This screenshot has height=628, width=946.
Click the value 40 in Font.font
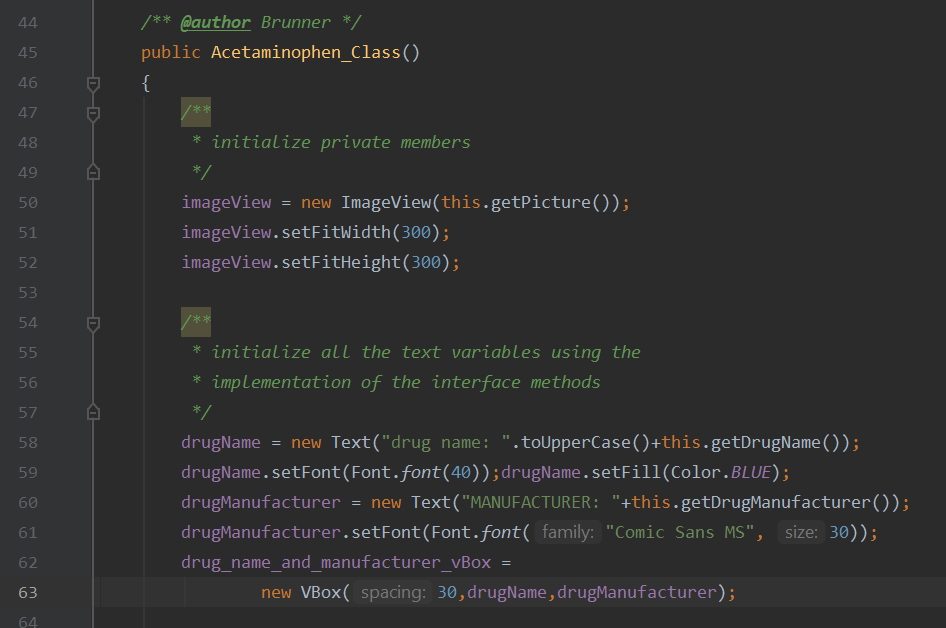click(461, 473)
